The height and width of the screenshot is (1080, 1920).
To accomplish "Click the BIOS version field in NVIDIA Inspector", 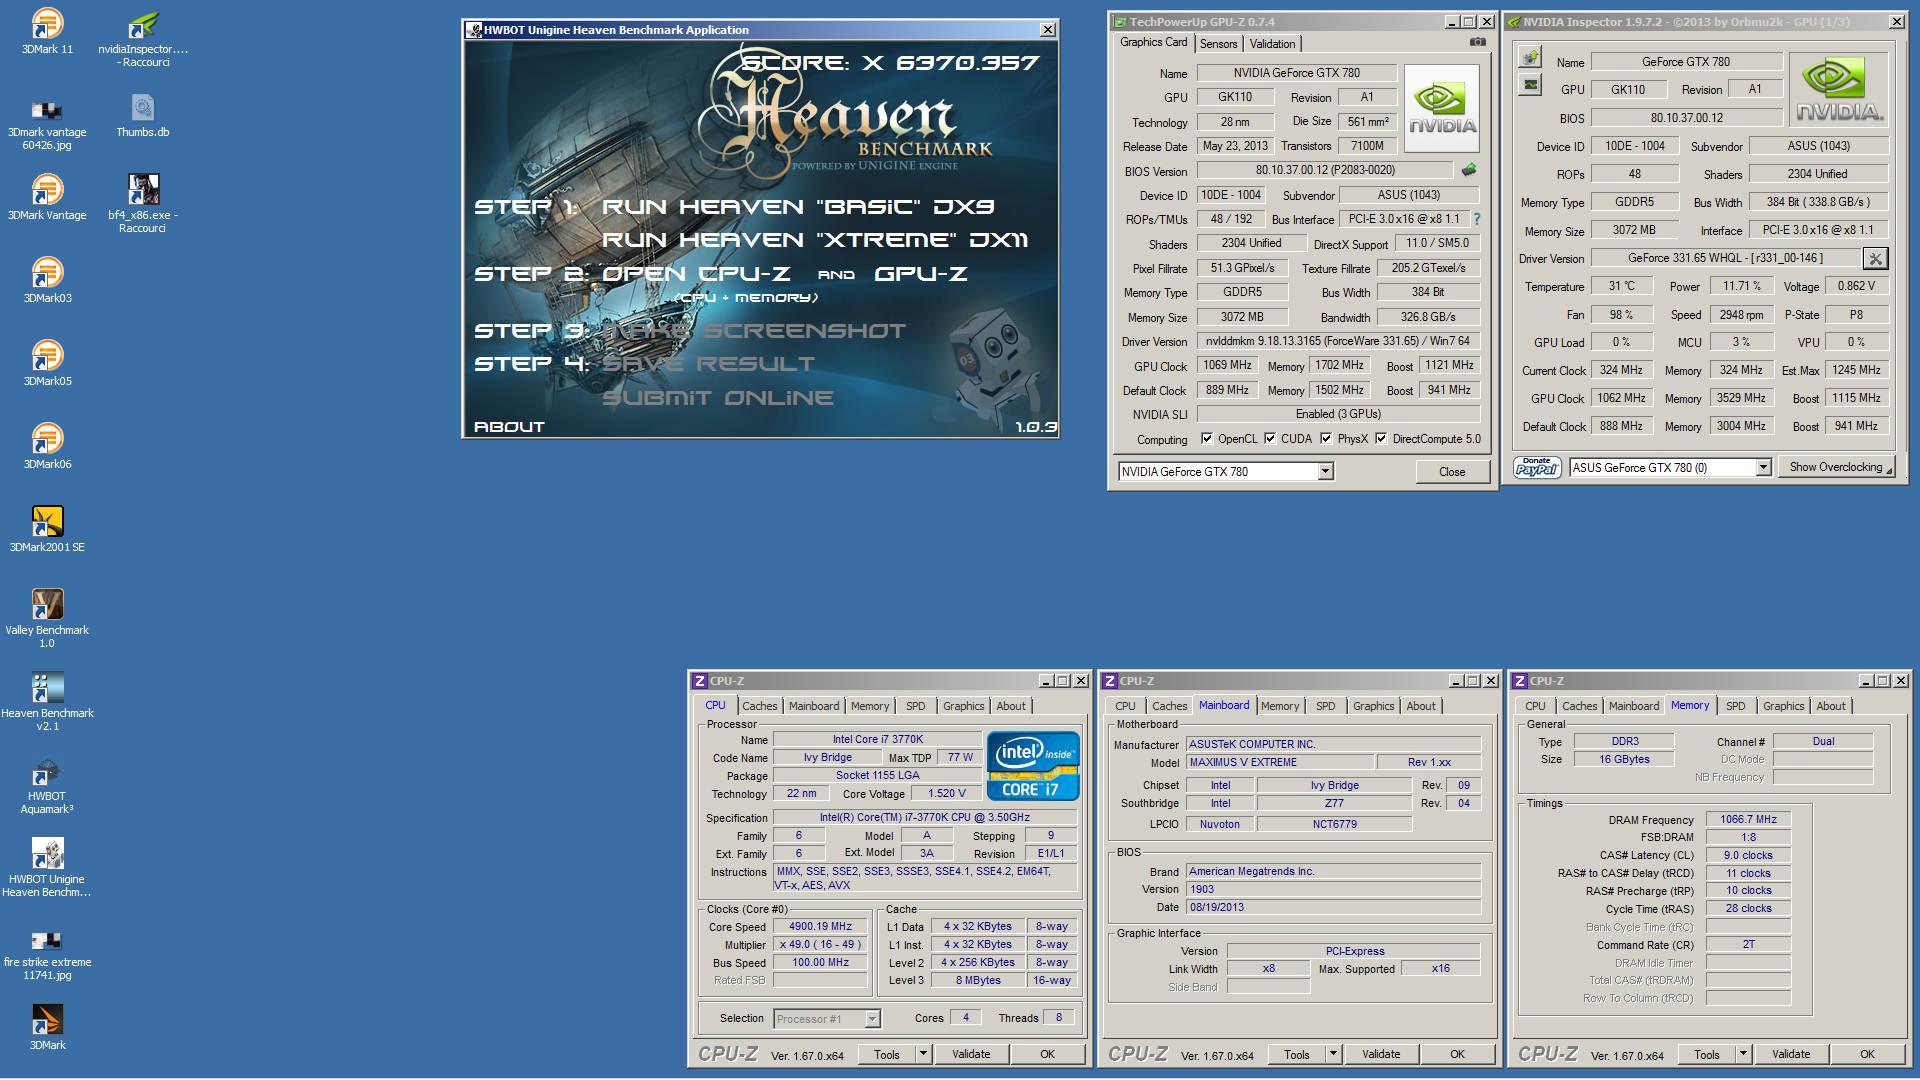I will coord(1686,118).
